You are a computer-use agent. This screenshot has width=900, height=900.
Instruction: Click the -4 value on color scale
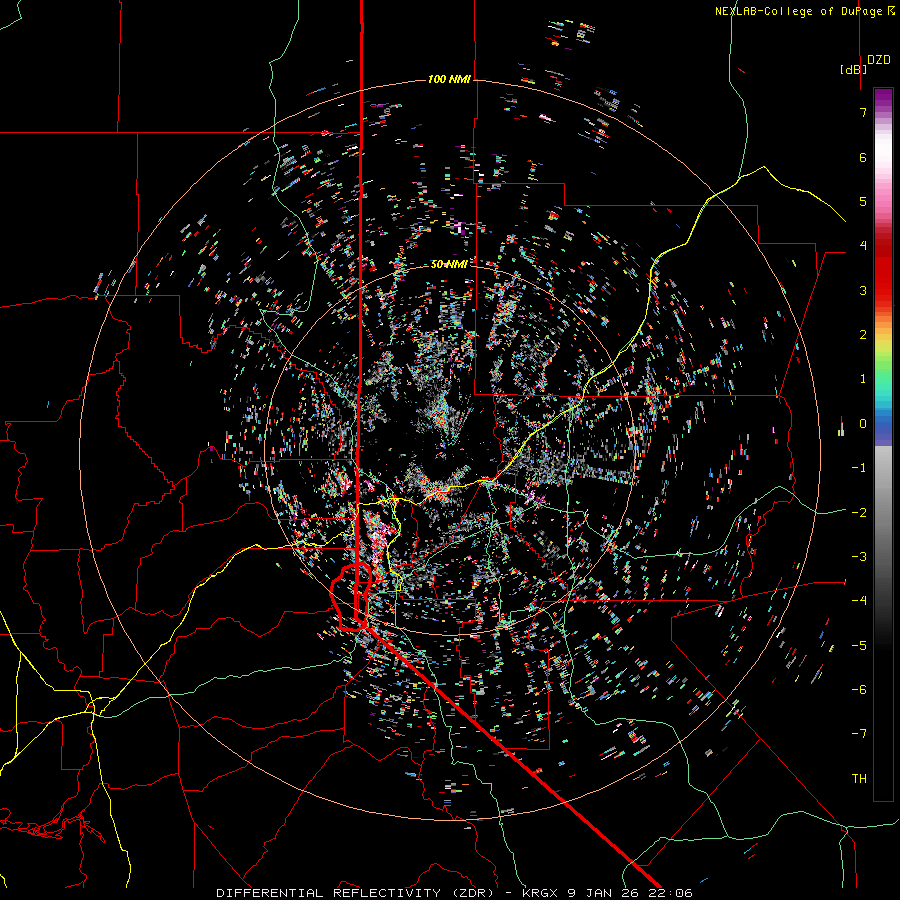pyautogui.click(x=859, y=601)
